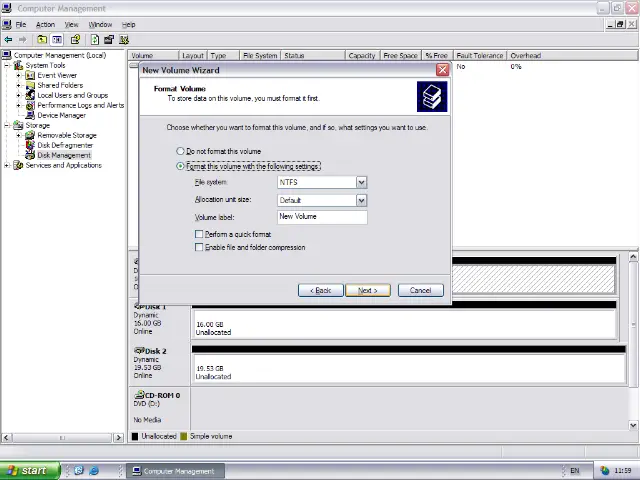Image resolution: width=640 pixels, height=480 pixels.
Task: Click the Volume label text field
Action: coord(322,217)
